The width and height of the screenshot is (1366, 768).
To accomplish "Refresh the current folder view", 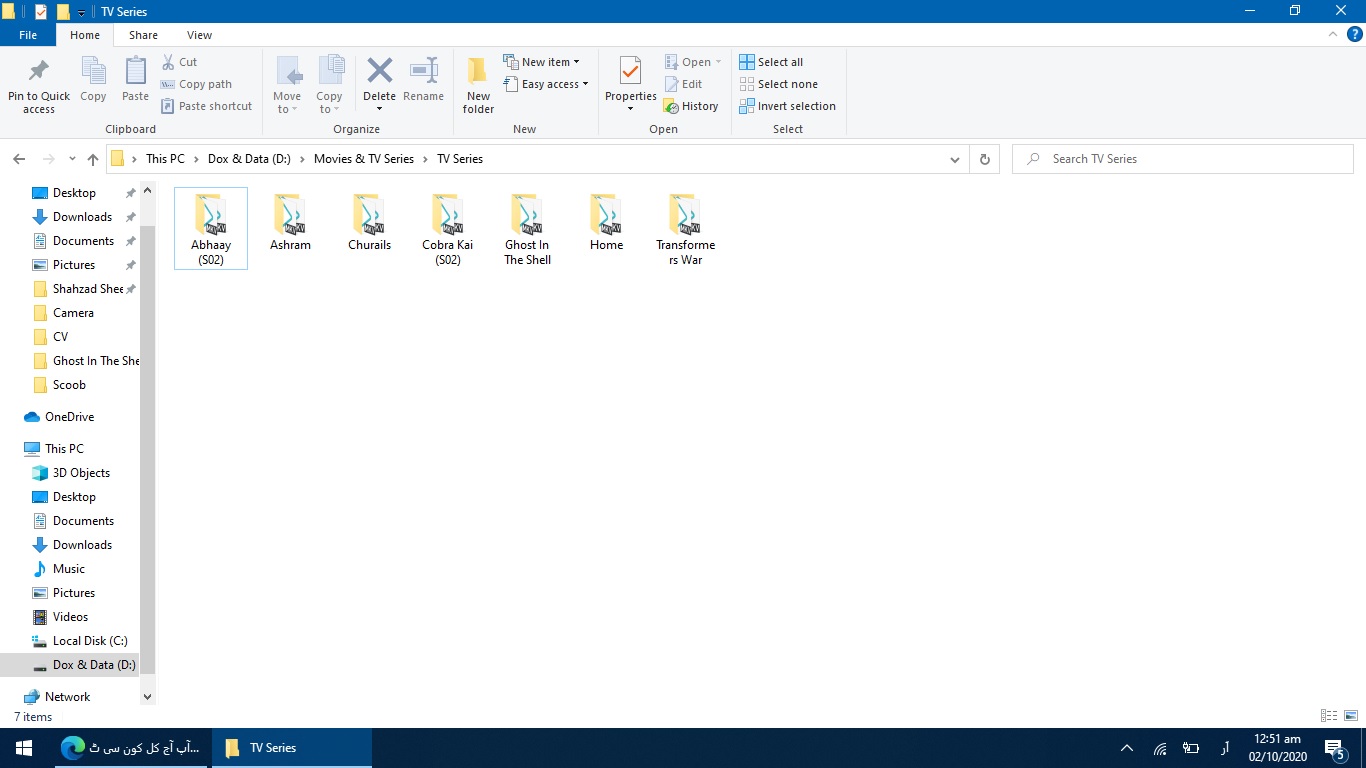I will 985,159.
